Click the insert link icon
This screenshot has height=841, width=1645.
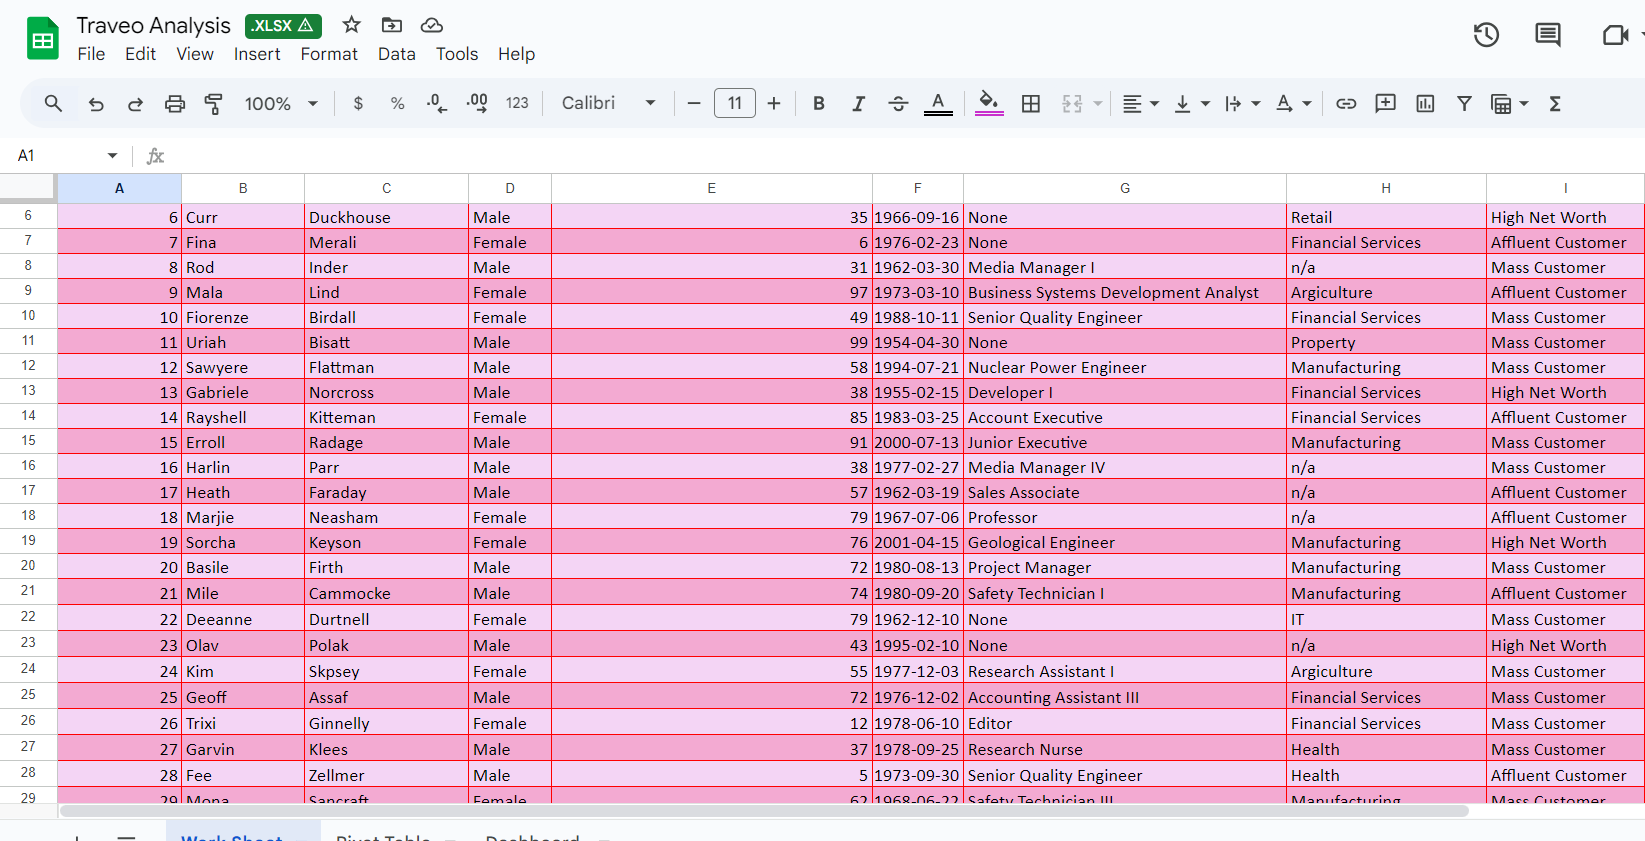(x=1346, y=103)
